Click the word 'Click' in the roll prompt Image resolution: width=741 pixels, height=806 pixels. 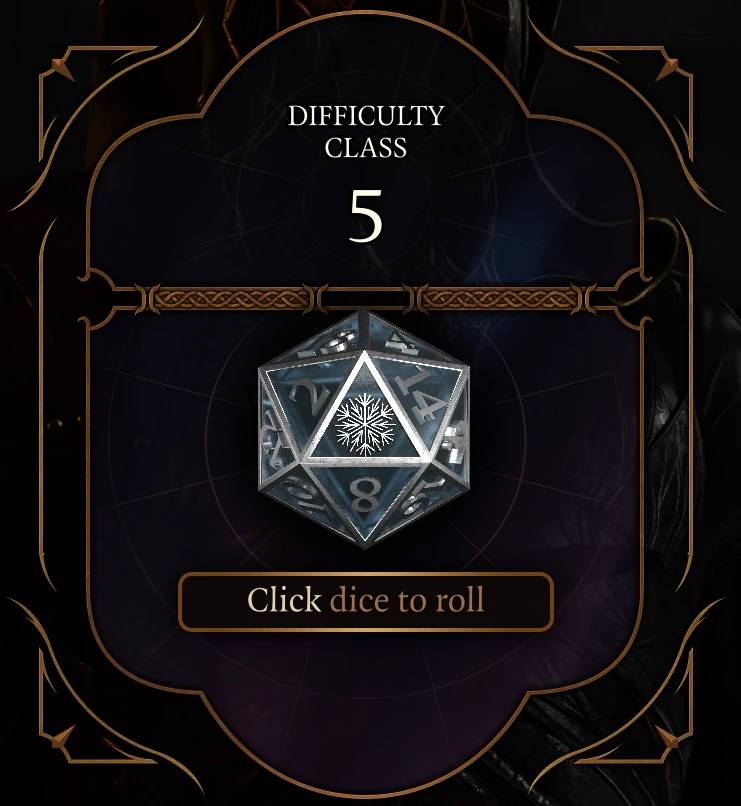click(284, 600)
